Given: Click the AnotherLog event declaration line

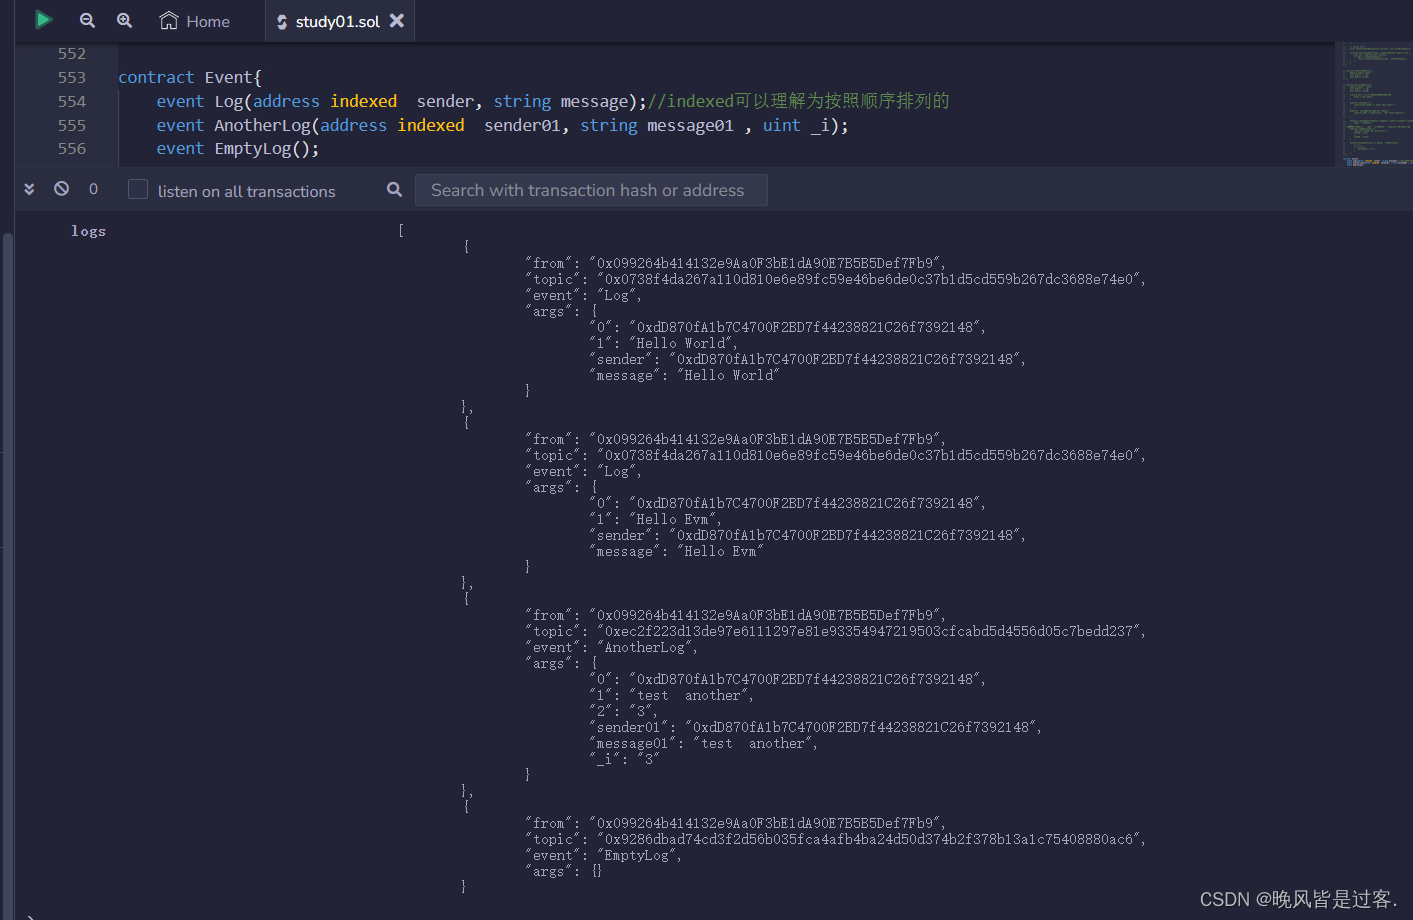Looking at the screenshot, I should (x=502, y=125).
